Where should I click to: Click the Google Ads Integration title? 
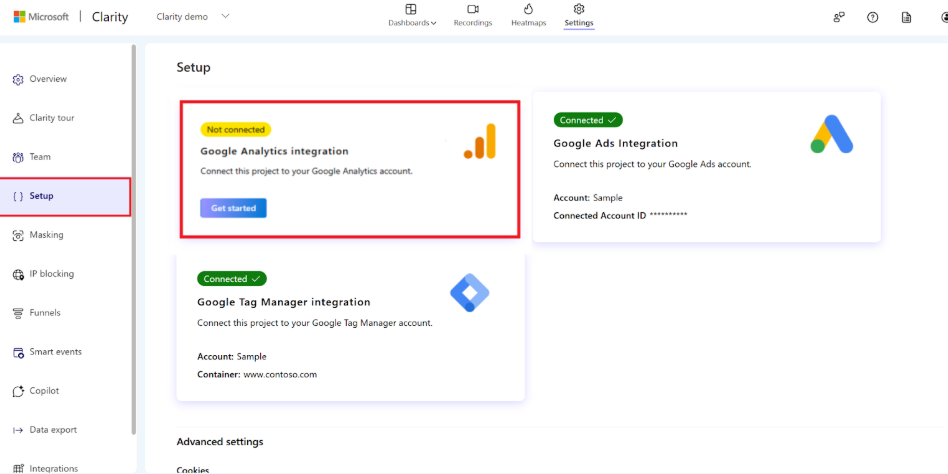click(x=615, y=144)
